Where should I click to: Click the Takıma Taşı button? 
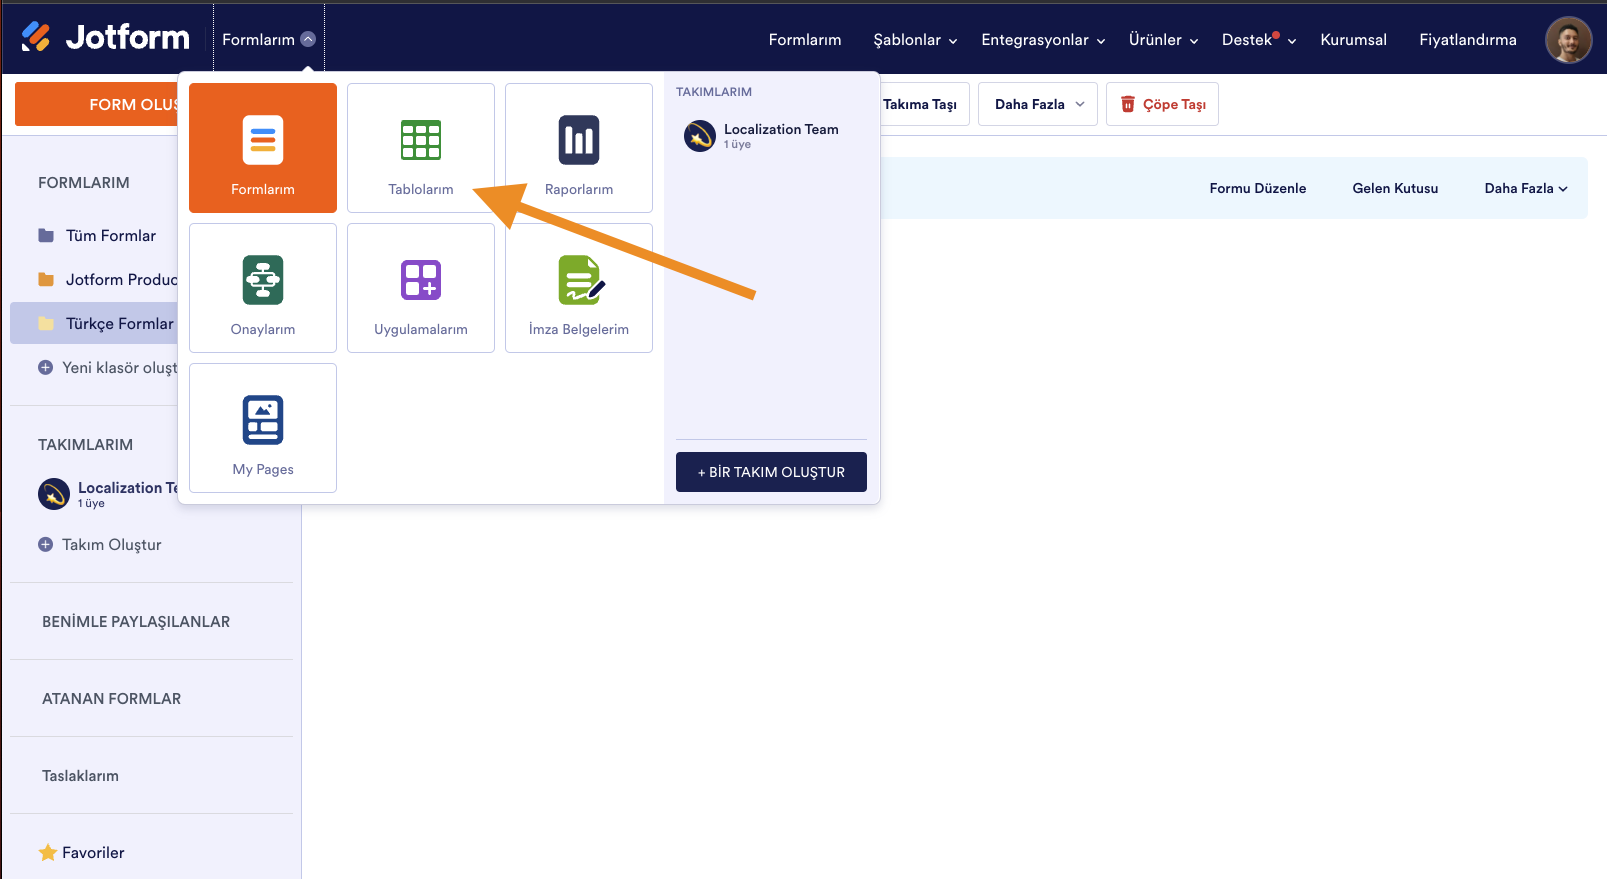click(925, 104)
